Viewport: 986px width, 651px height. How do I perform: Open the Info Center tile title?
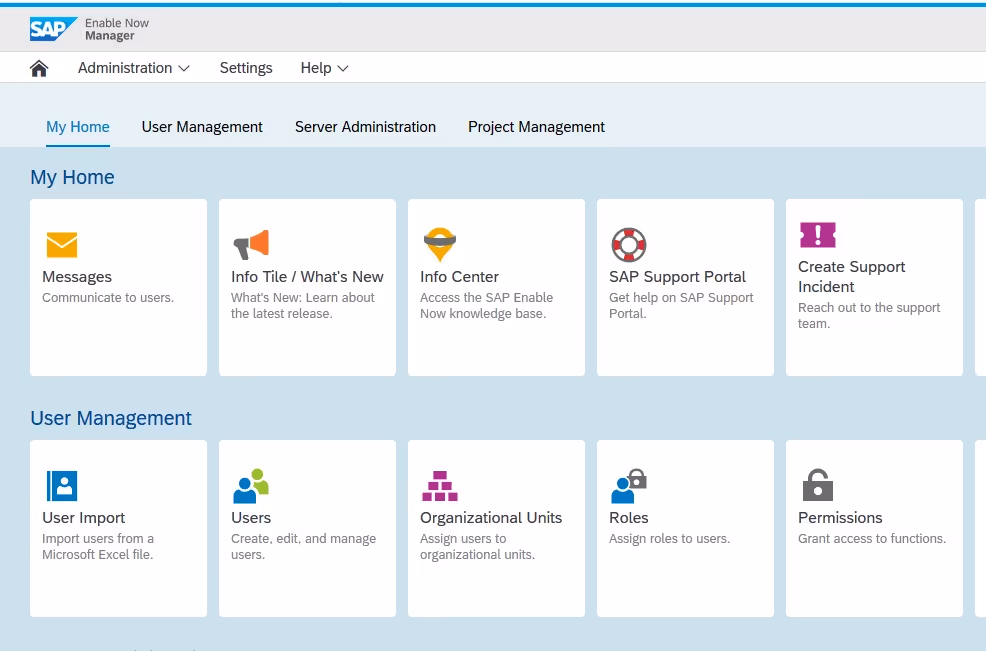[x=459, y=277]
